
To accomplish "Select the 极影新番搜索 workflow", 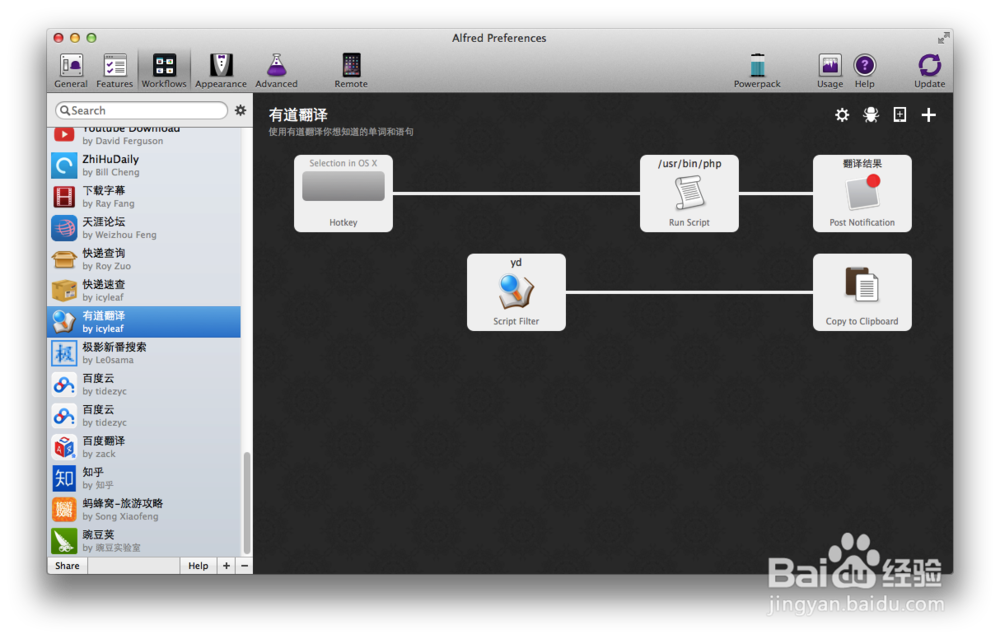I will (145, 353).
